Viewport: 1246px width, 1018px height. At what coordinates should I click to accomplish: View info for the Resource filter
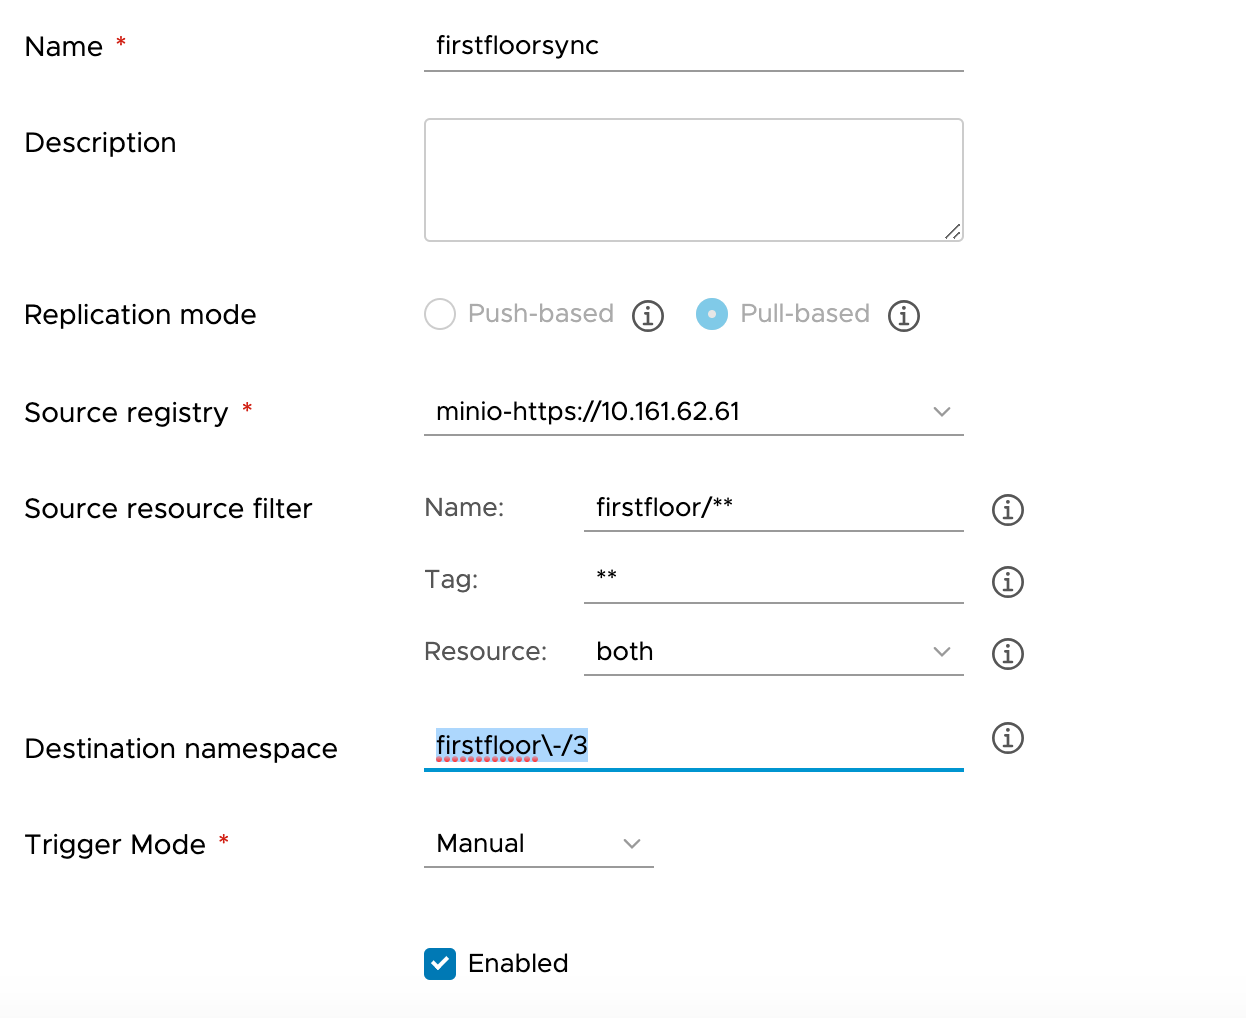[x=1007, y=654]
